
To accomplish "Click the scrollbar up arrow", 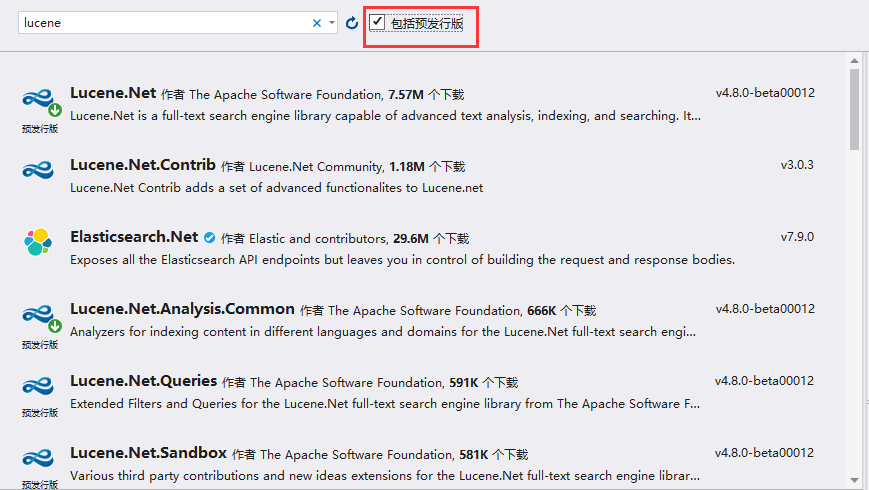I will tap(854, 60).
